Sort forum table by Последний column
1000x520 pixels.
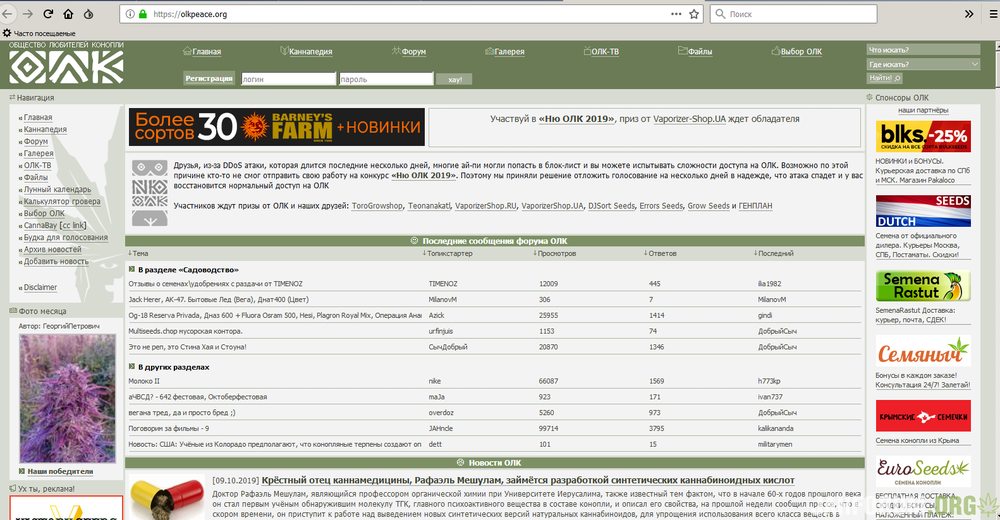[x=774, y=253]
